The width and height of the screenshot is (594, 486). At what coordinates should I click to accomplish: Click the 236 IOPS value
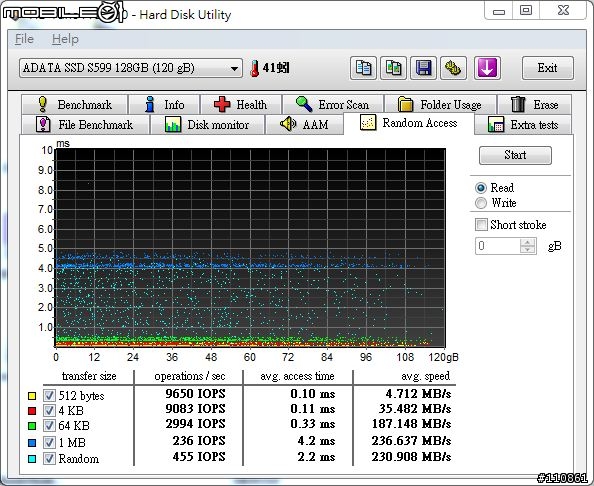(199, 441)
